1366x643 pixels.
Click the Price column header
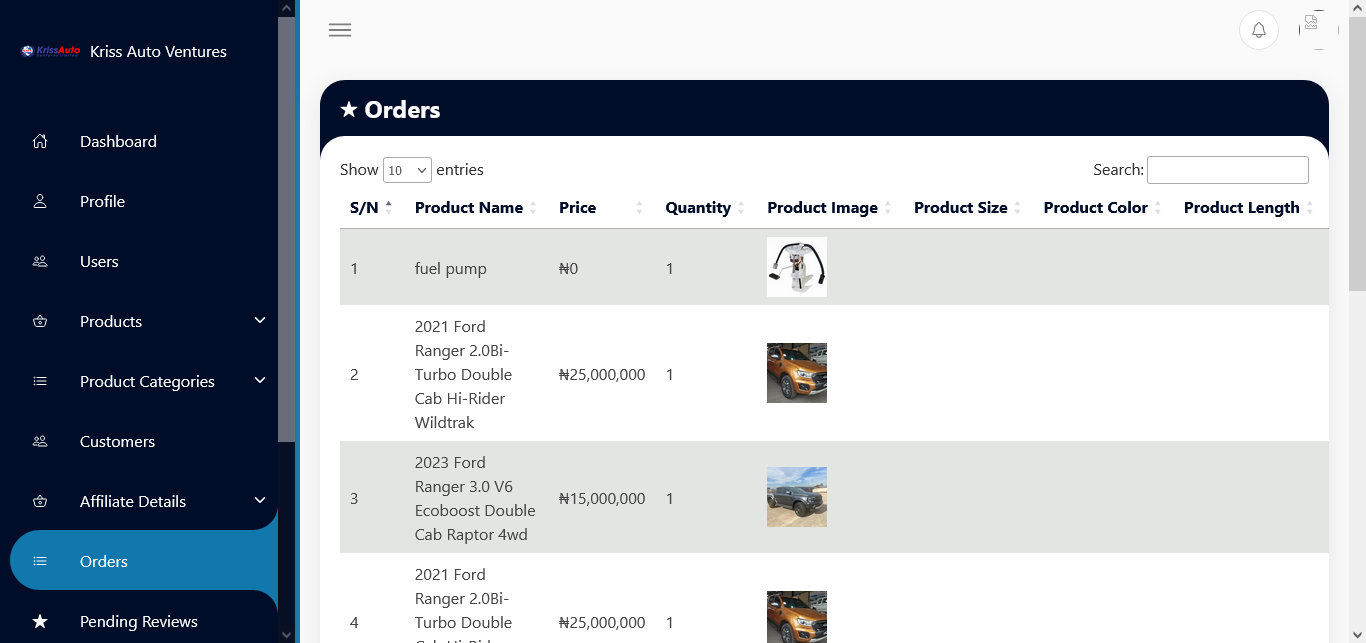tap(577, 207)
